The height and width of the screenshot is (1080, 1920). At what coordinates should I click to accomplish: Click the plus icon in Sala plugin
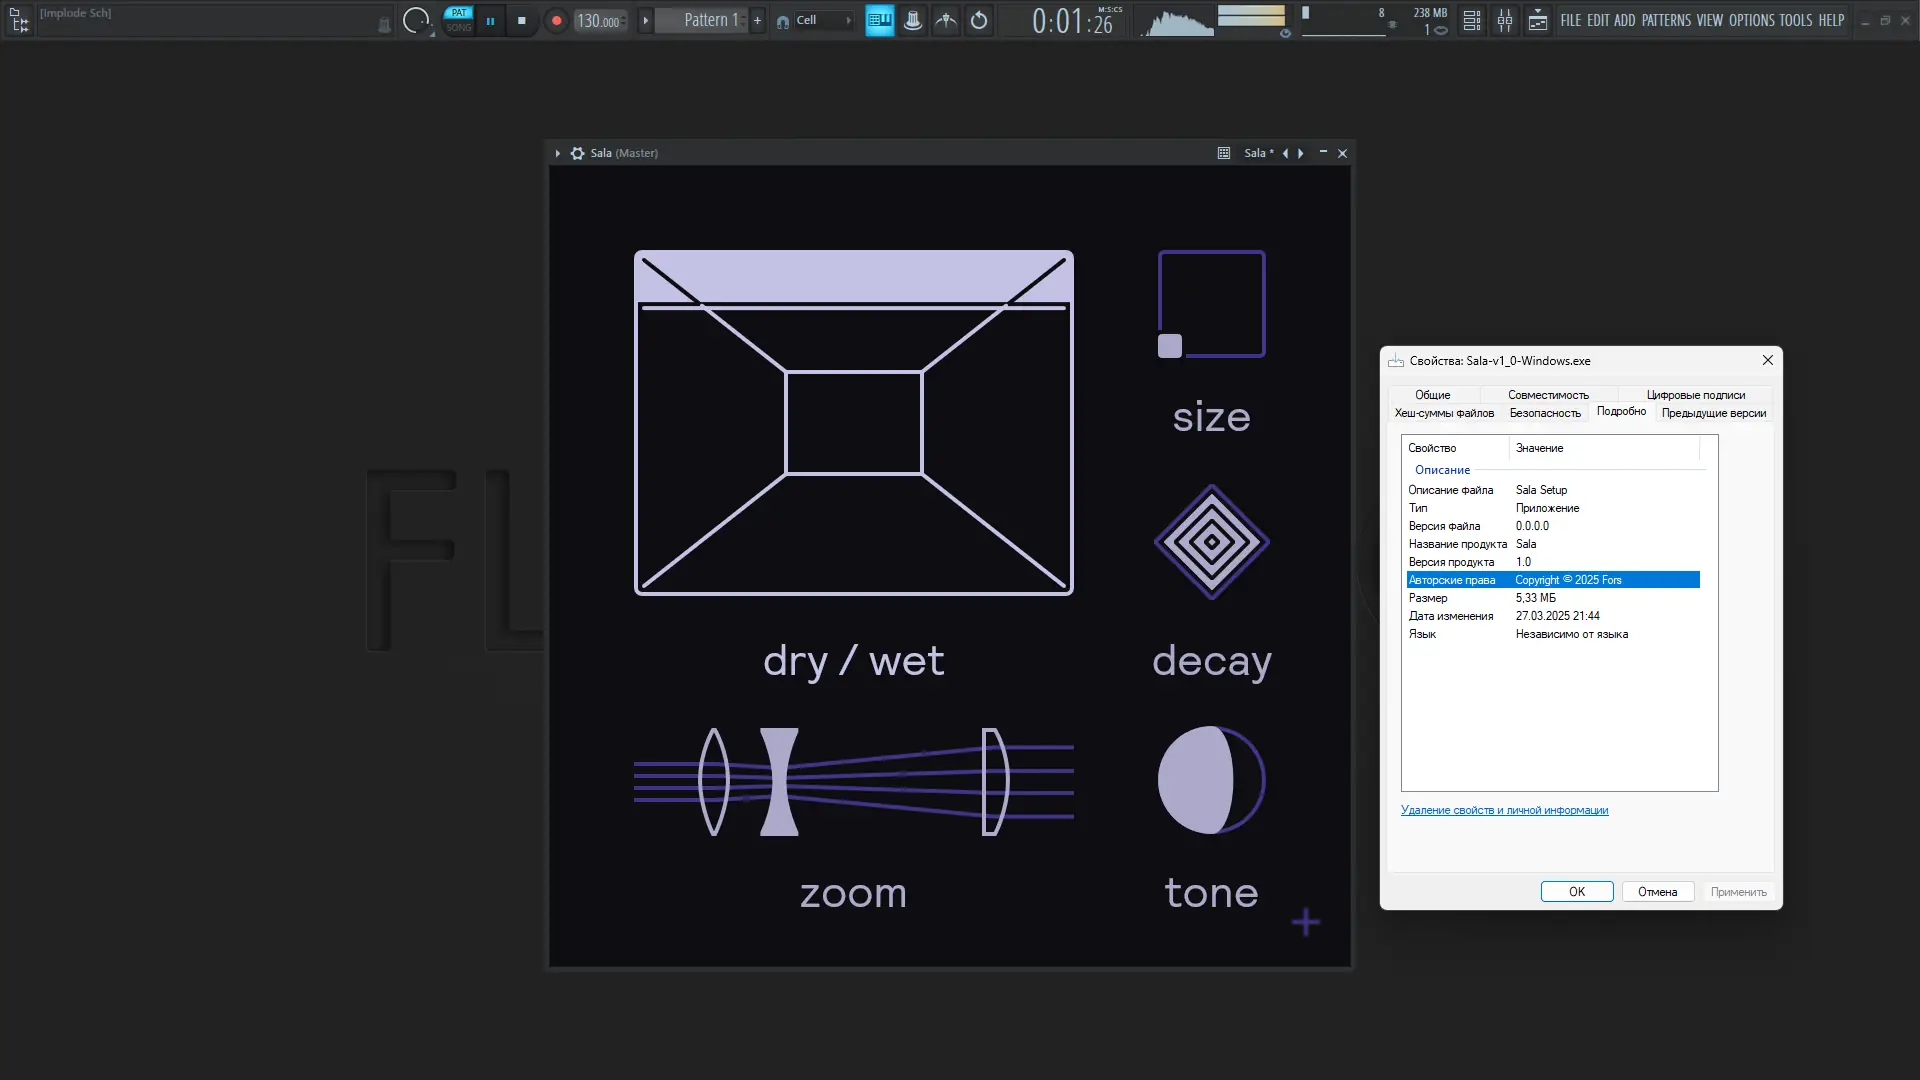coord(1305,922)
